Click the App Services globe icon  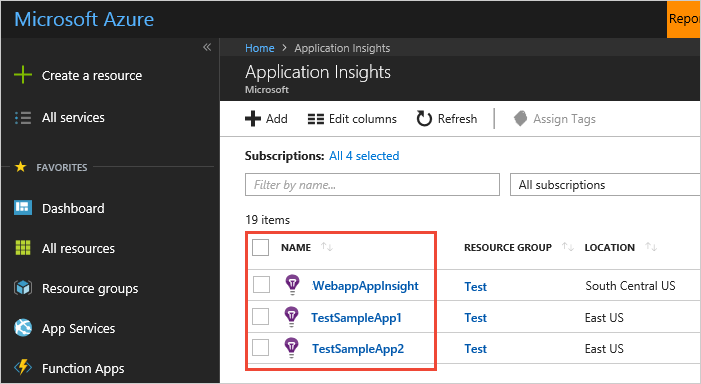[x=23, y=328]
